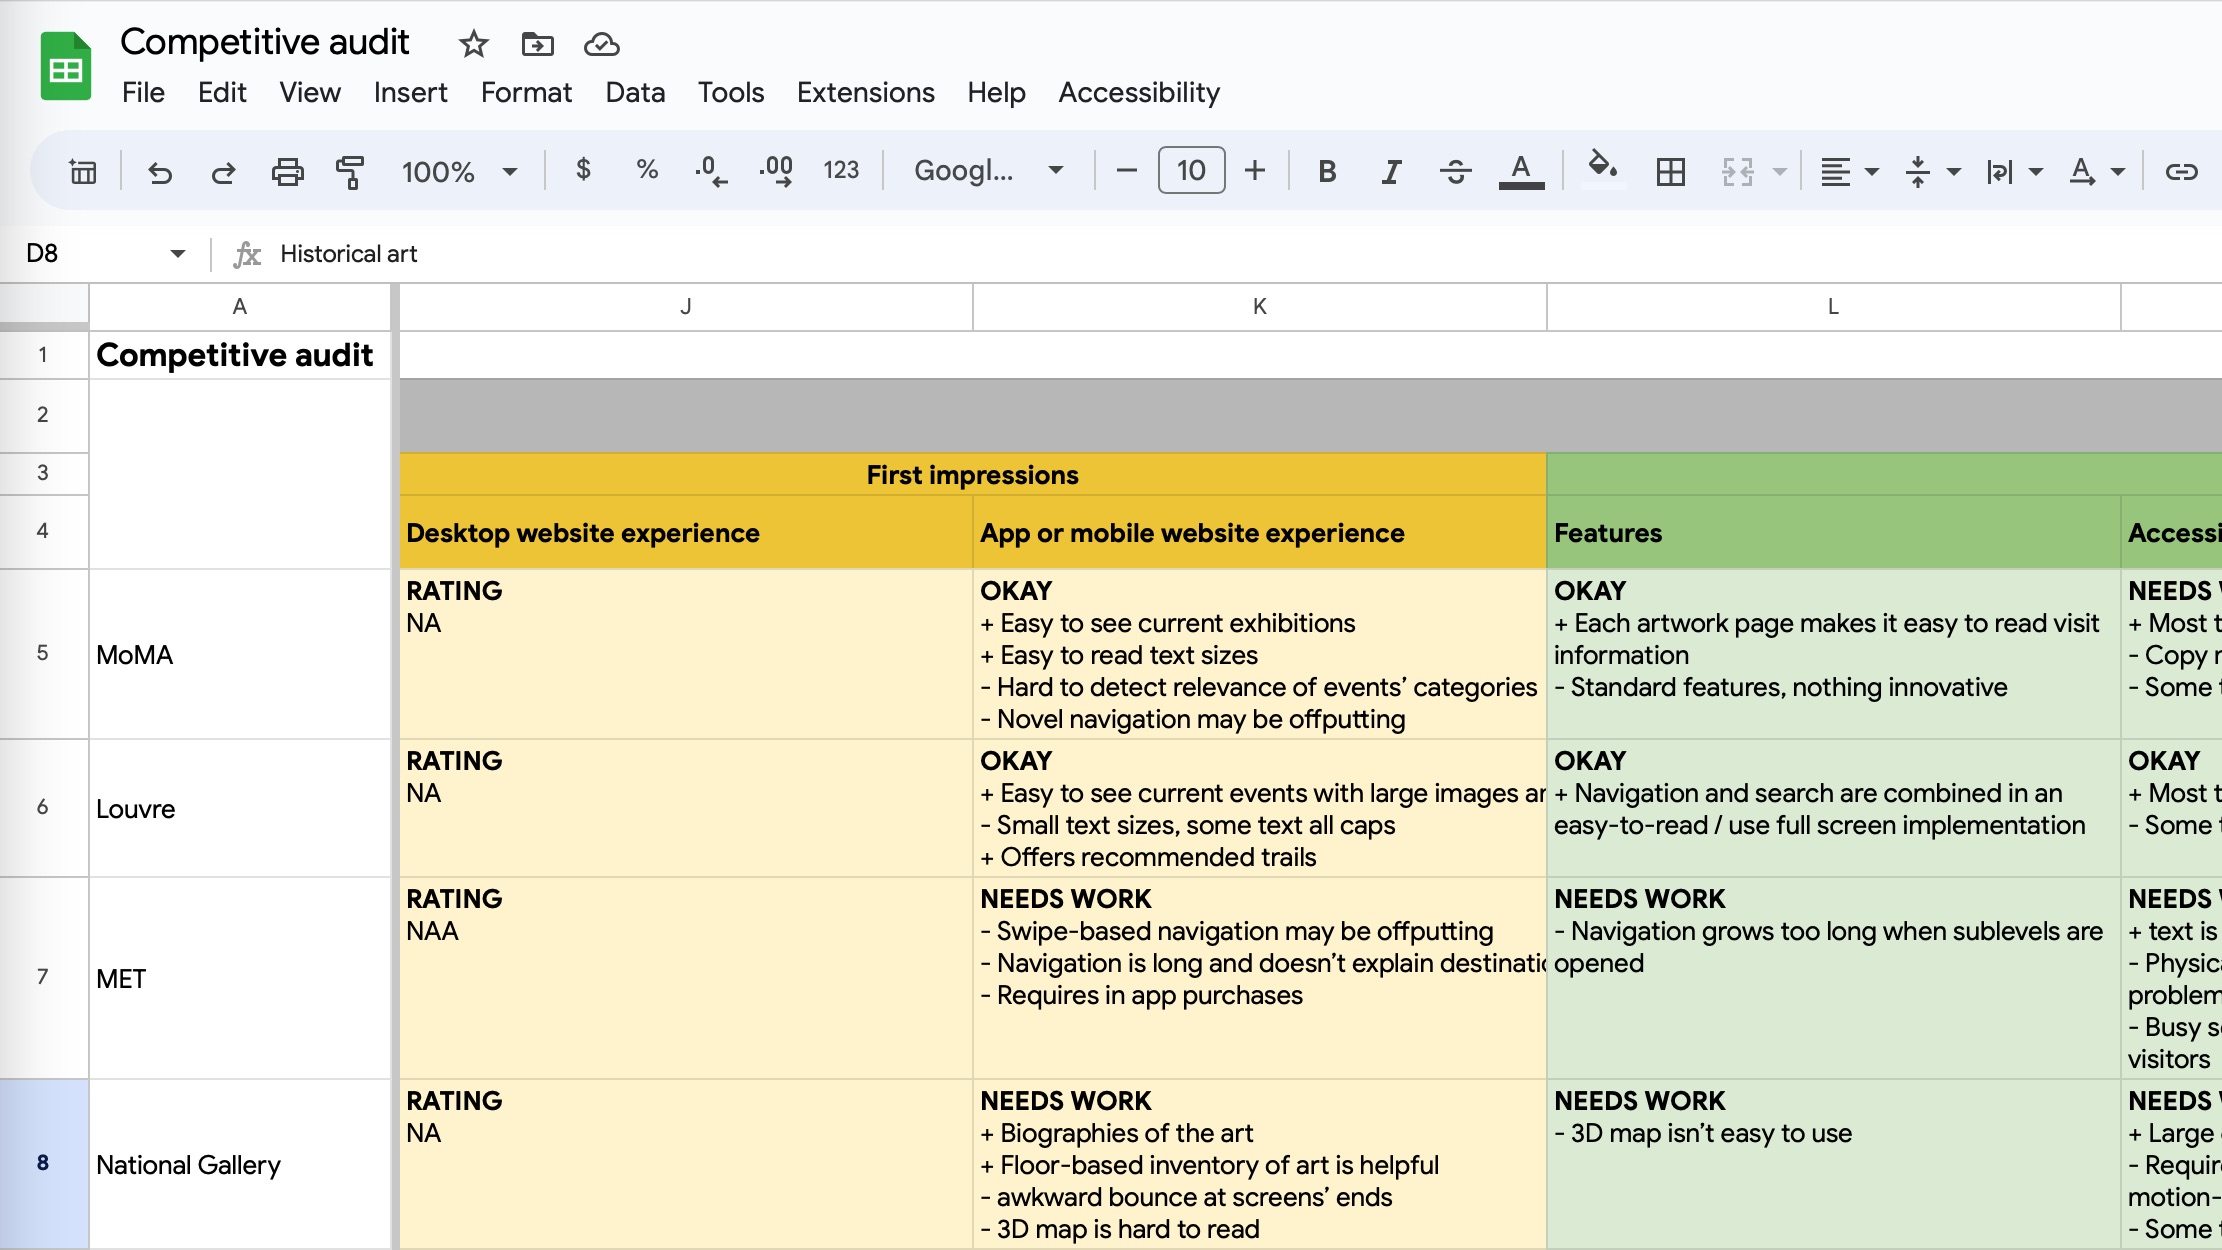Check cloud save status icon
Image resolution: width=2222 pixels, height=1250 pixels.
[601, 44]
